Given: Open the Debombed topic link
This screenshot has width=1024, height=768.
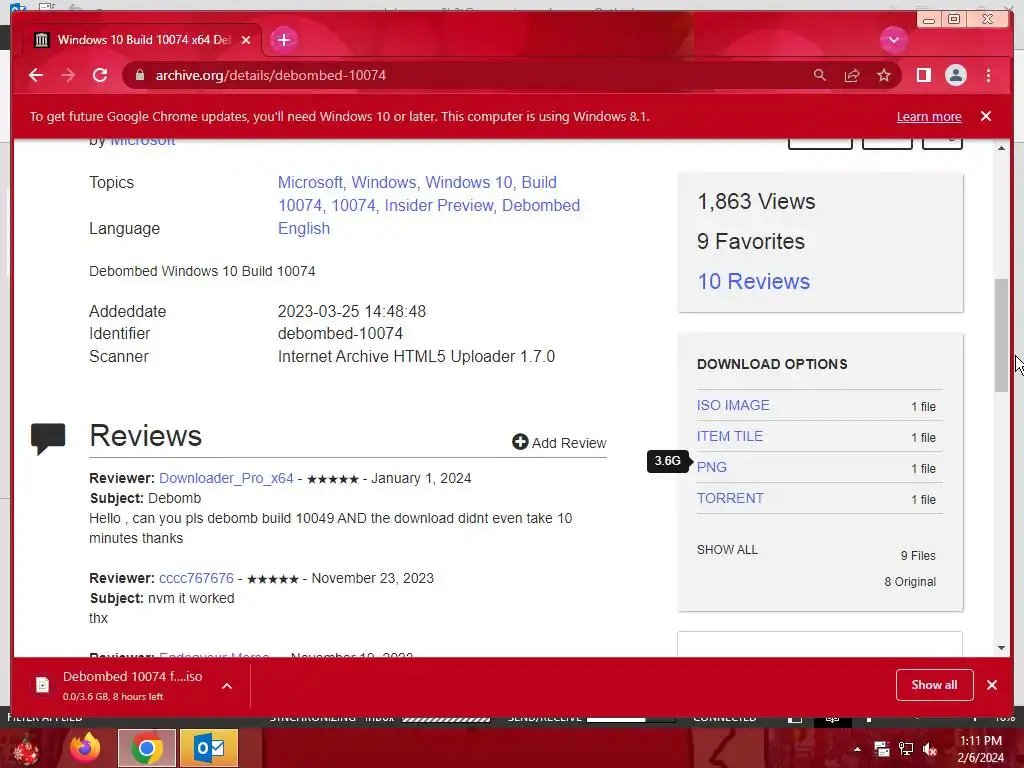Looking at the screenshot, I should pos(541,205).
